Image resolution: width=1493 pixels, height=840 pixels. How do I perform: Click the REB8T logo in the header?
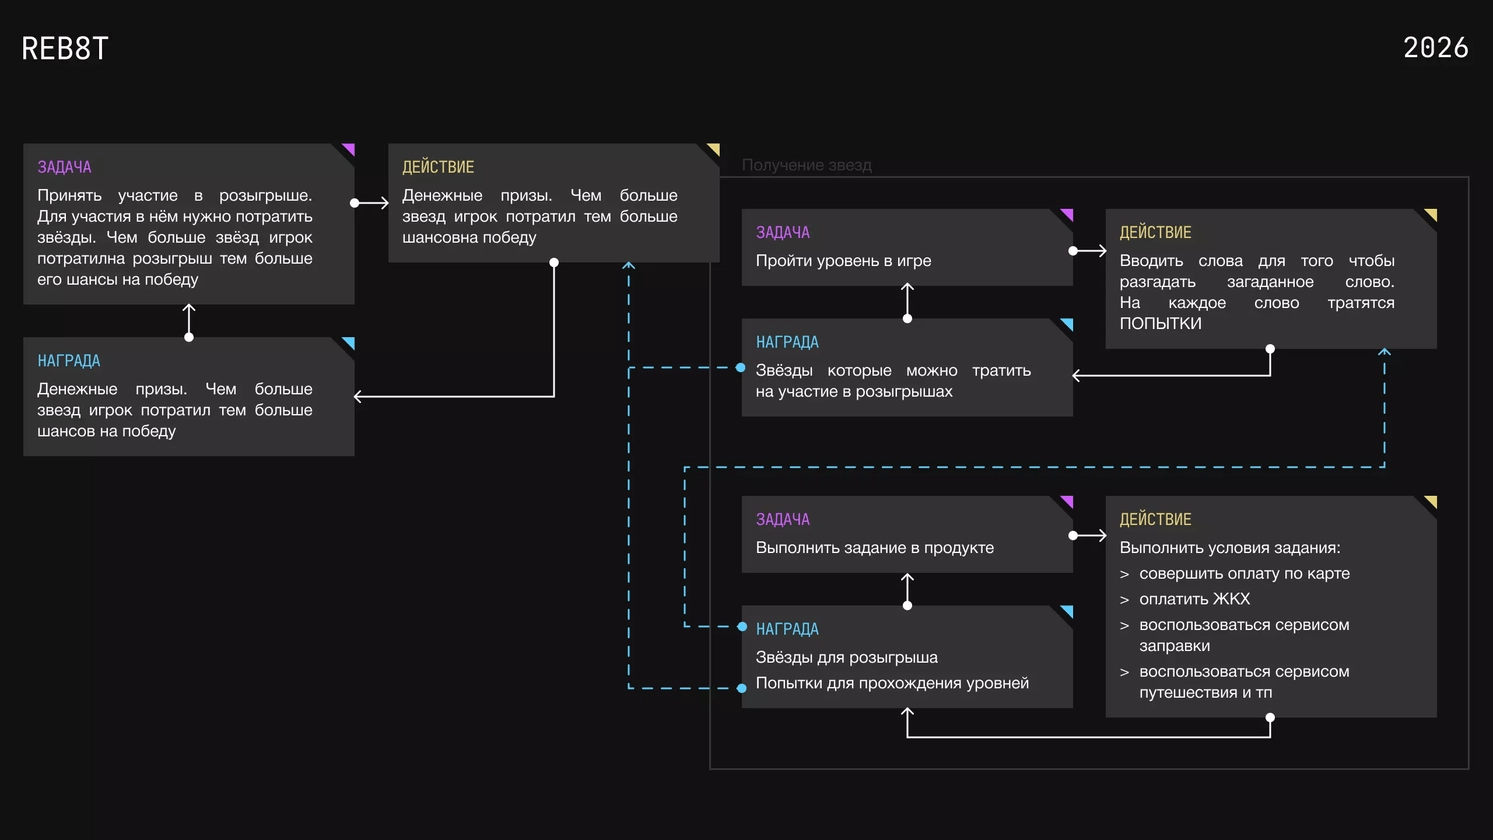65,48
